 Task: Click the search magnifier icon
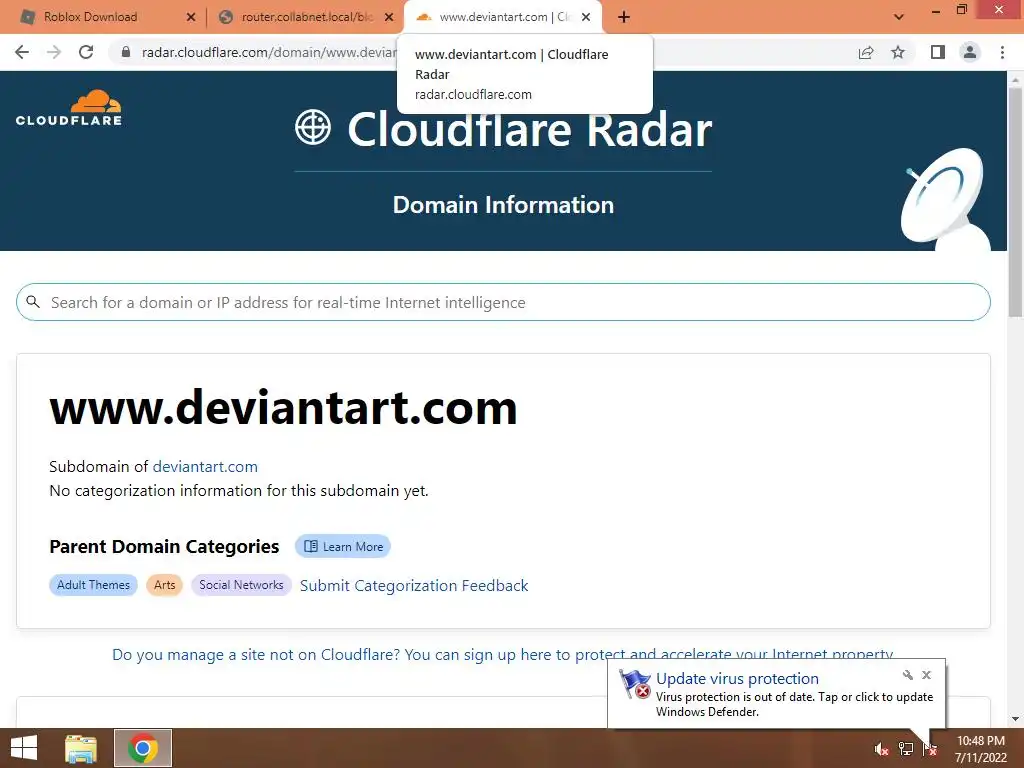coord(33,302)
